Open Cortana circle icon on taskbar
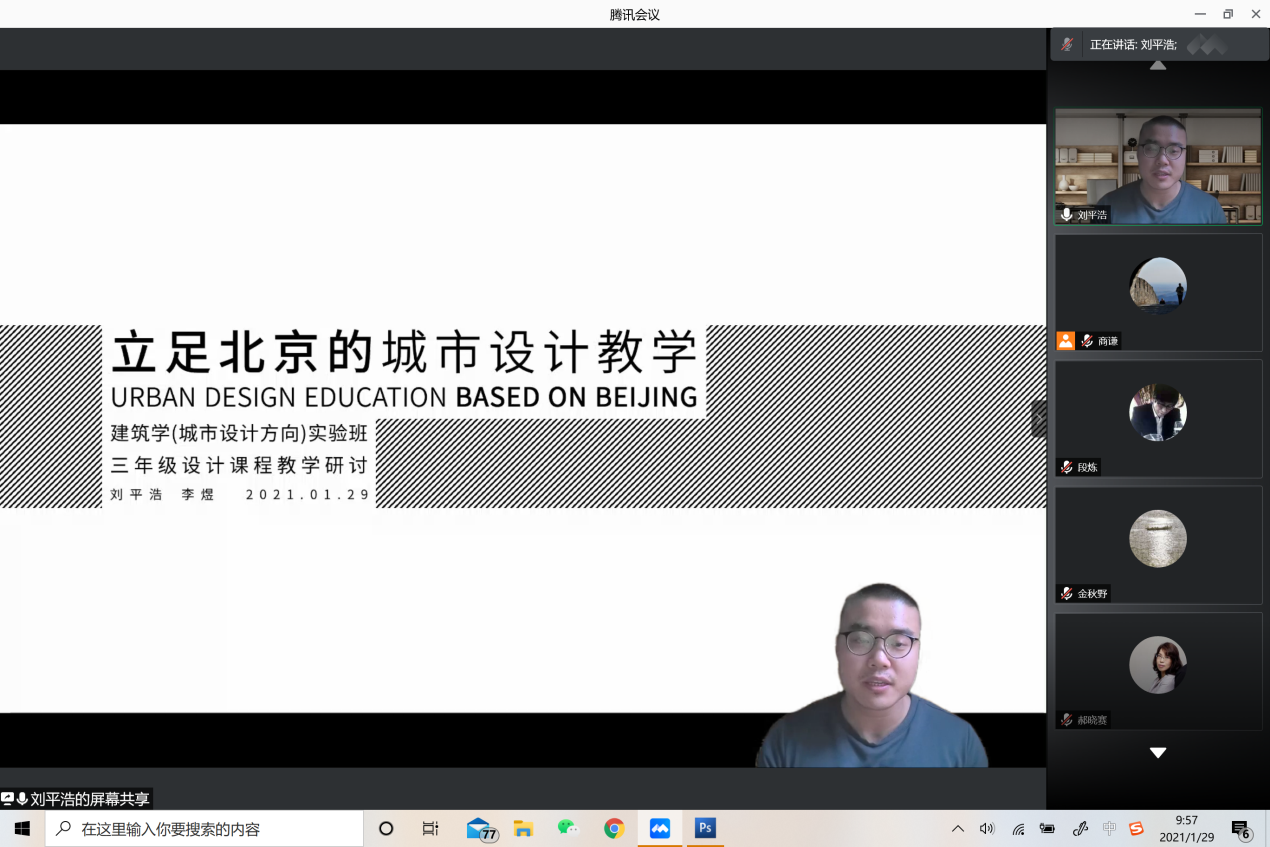The width and height of the screenshot is (1270, 847). click(386, 828)
